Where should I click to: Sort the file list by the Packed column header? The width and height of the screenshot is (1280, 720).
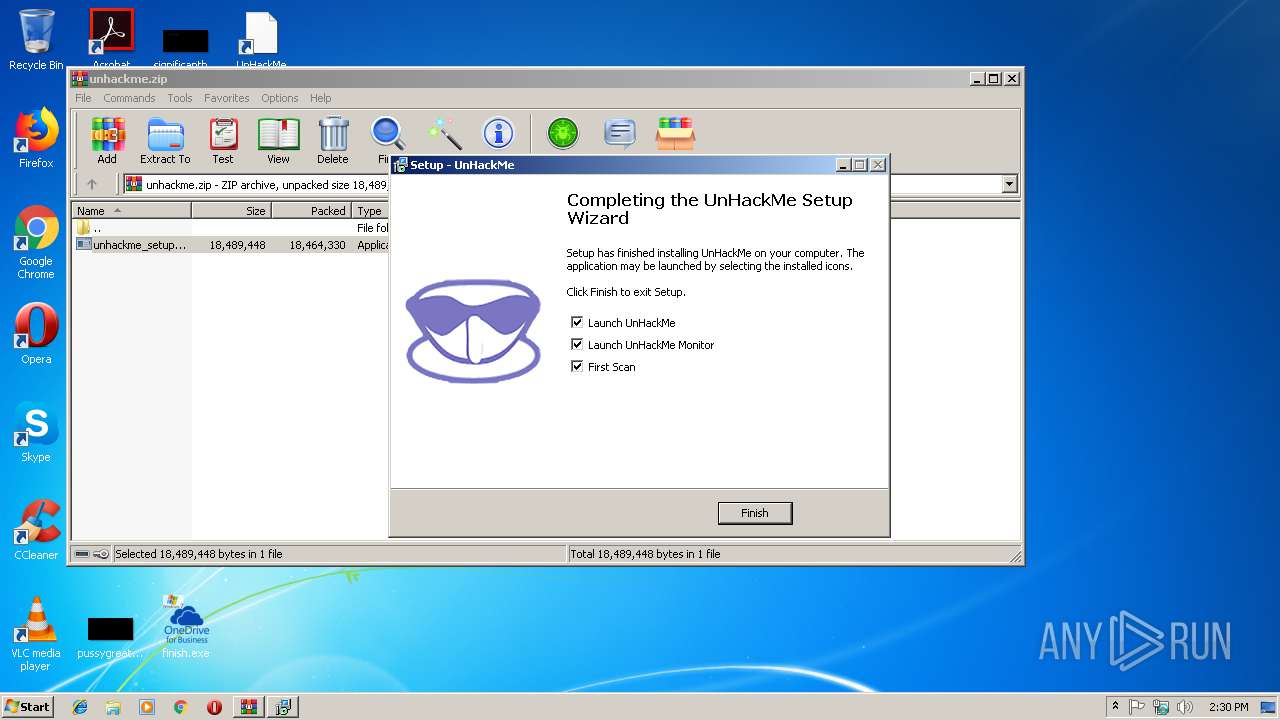[311, 211]
